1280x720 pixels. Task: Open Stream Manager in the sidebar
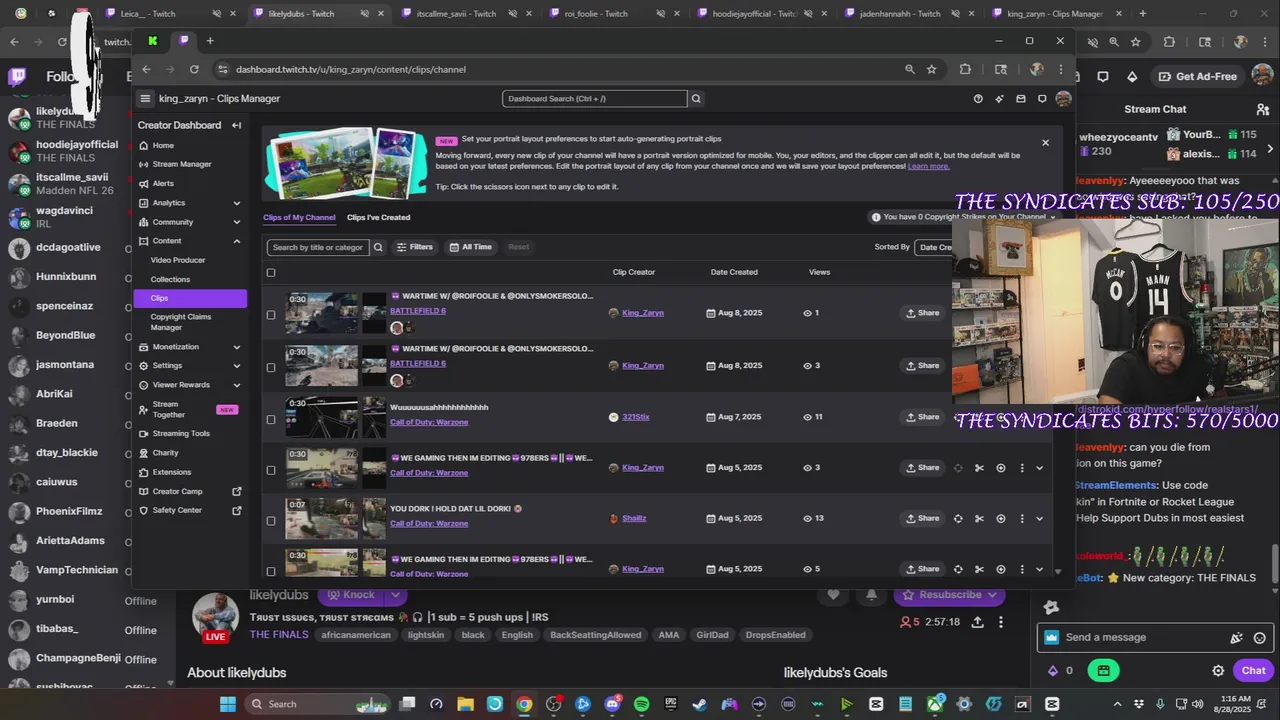[181, 164]
